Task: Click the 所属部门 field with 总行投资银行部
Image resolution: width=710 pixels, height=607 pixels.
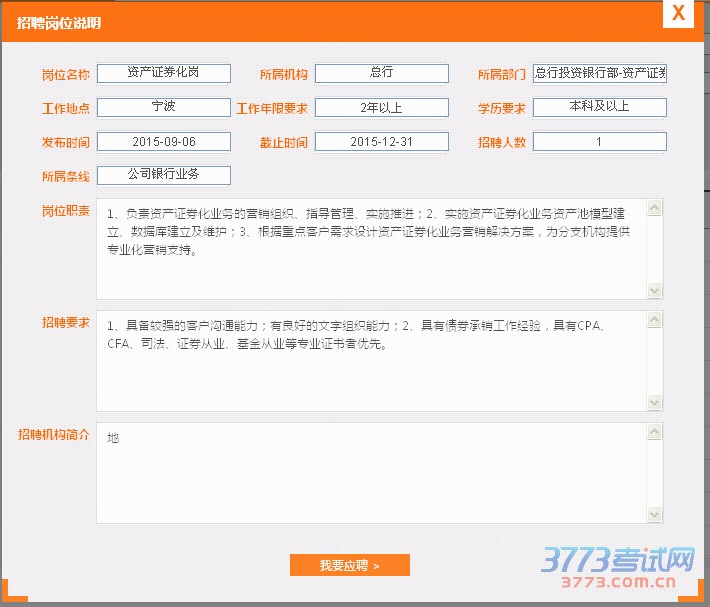Action: click(x=599, y=73)
